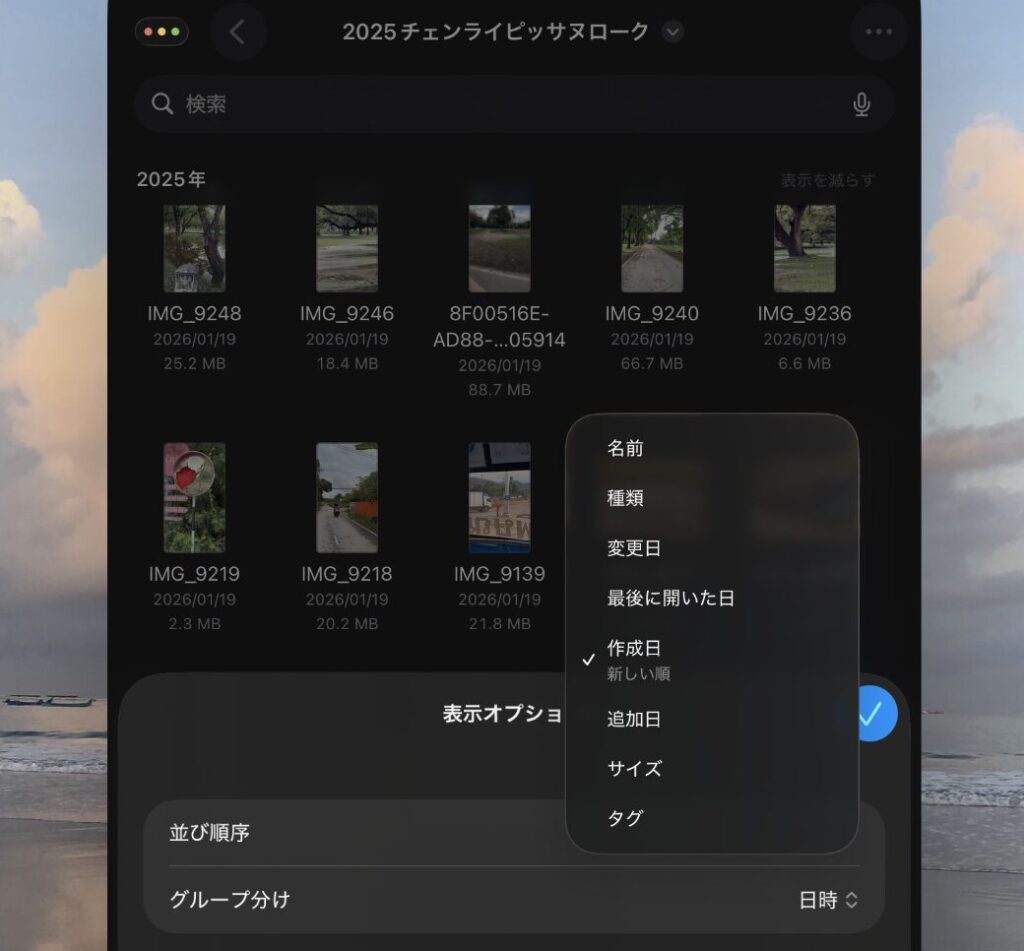Select 最後に開いた日 sort option
This screenshot has height=951, width=1024.
[670, 598]
